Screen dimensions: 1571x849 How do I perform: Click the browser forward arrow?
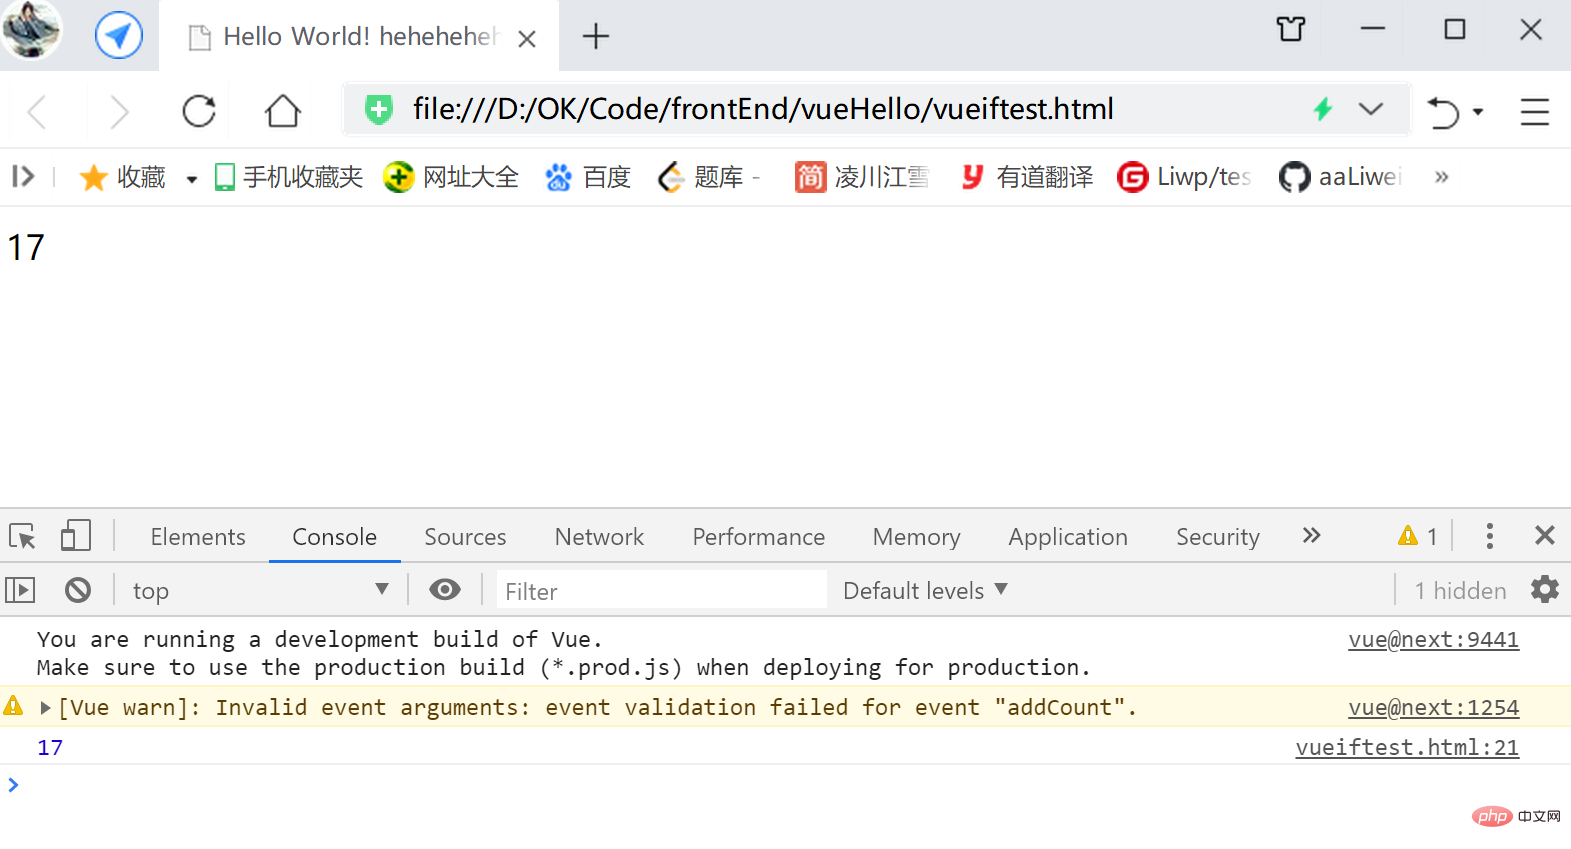[119, 111]
